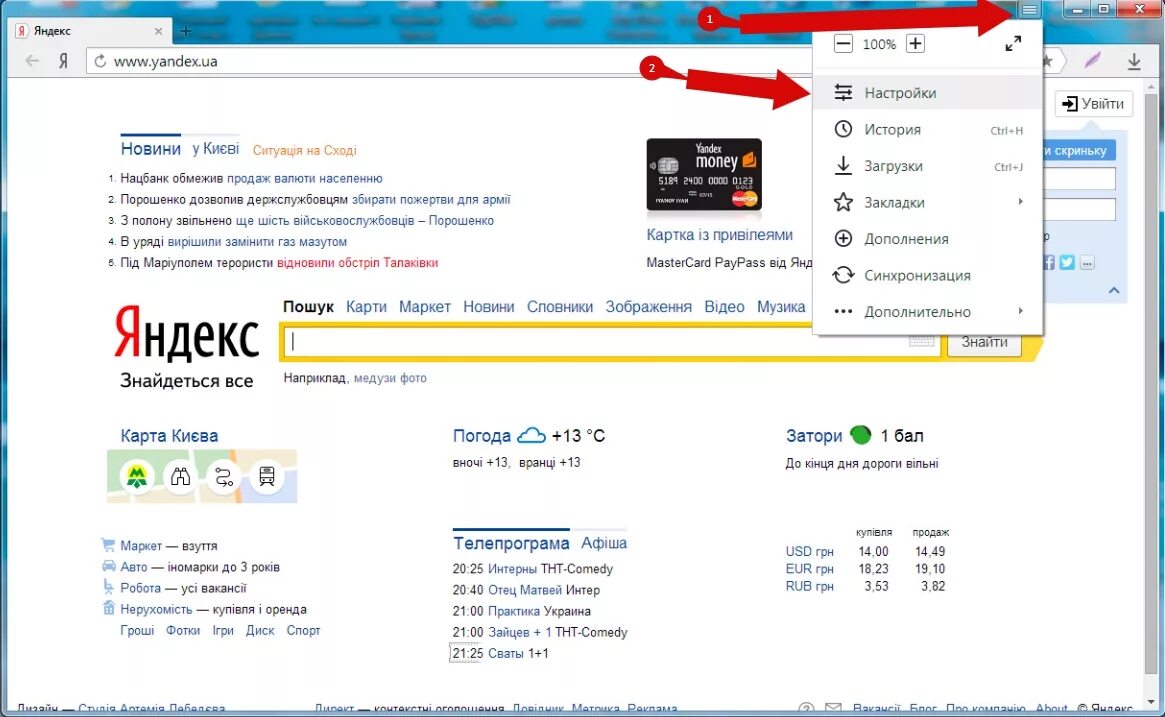Increase zoom with the plus button
1165x717 pixels.
pyautogui.click(x=915, y=44)
